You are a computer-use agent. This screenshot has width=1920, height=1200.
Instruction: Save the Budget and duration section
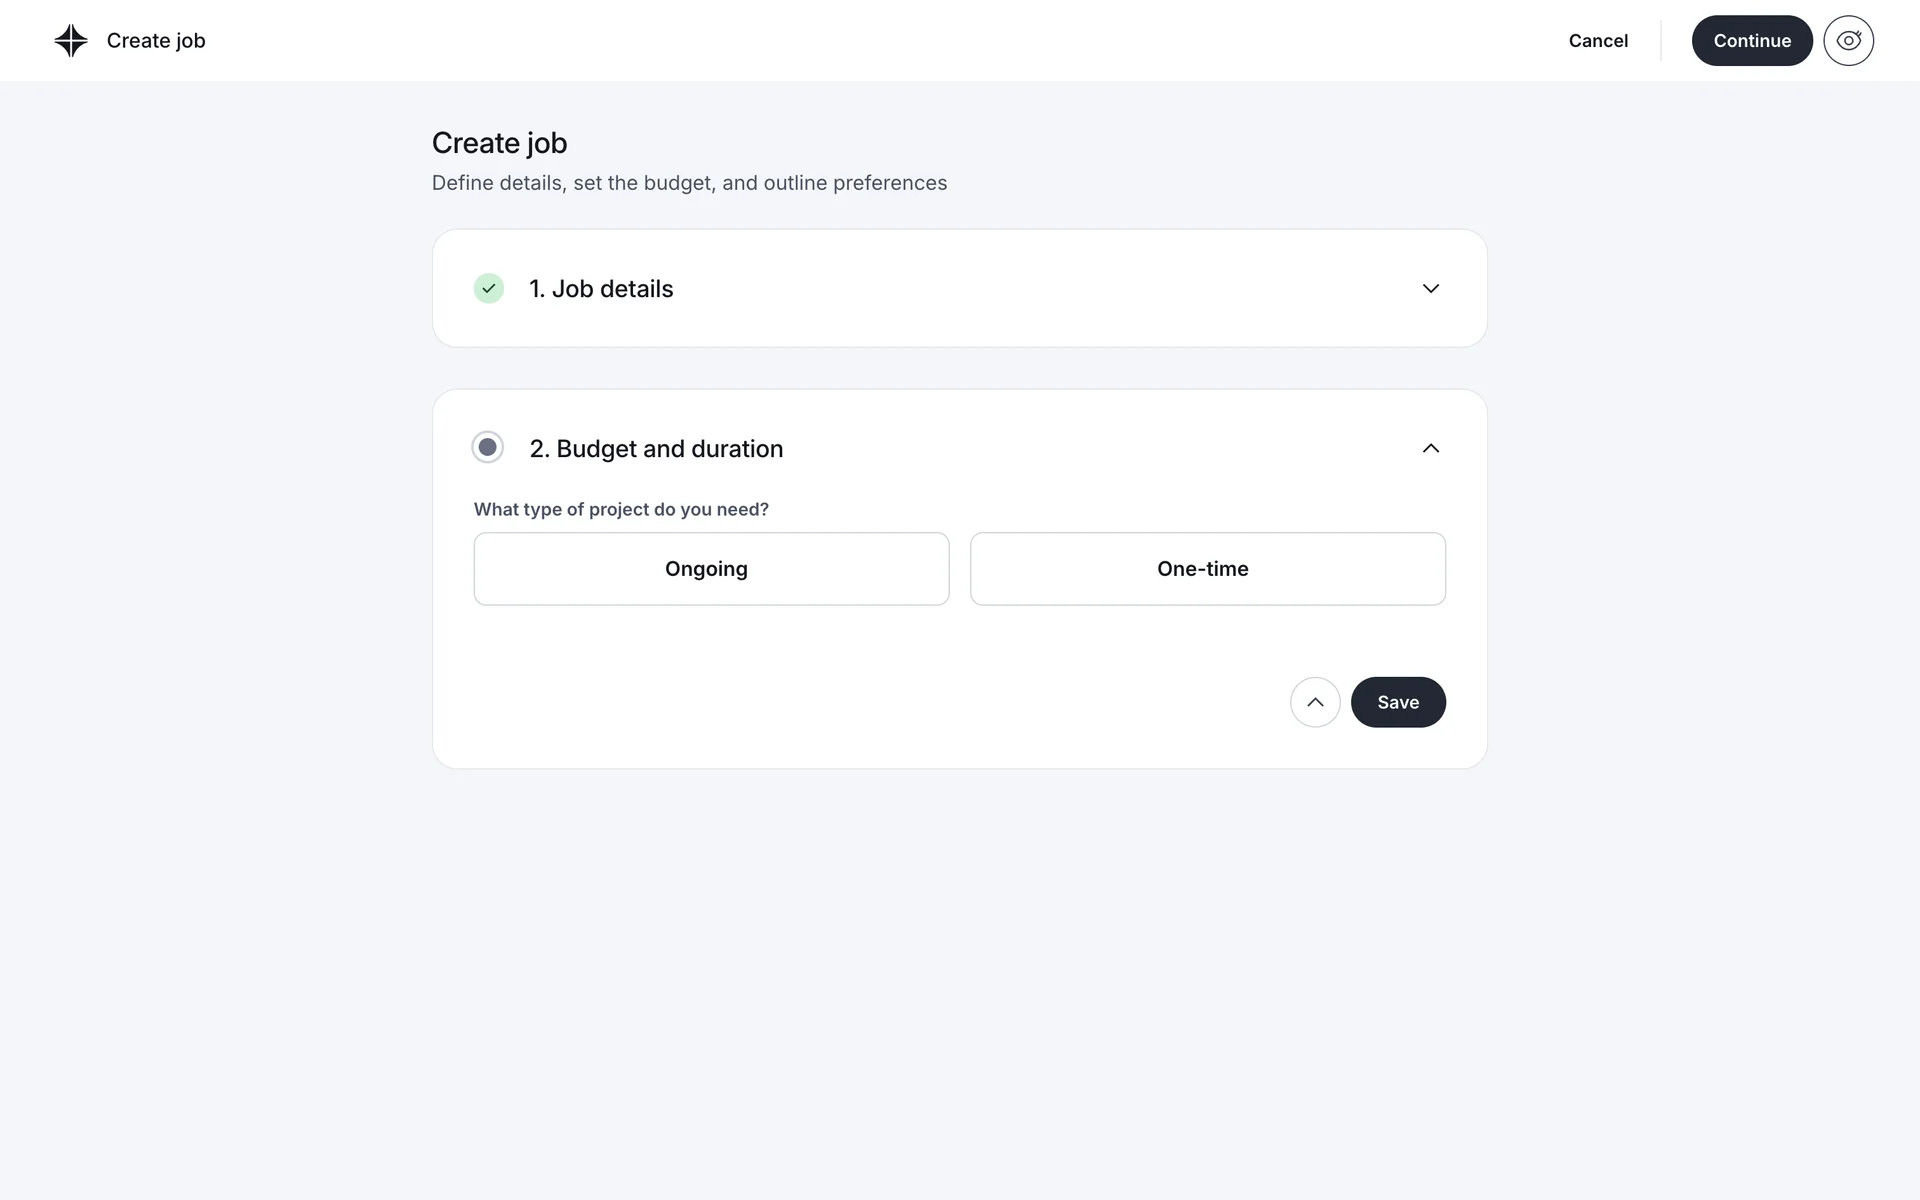pyautogui.click(x=1397, y=702)
